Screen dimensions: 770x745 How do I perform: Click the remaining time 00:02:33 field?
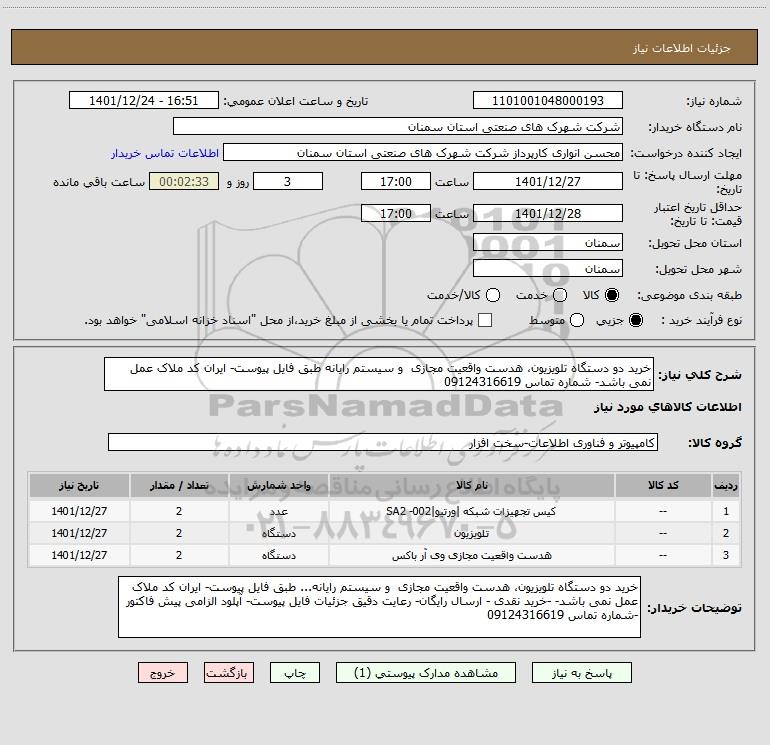pyautogui.click(x=184, y=181)
